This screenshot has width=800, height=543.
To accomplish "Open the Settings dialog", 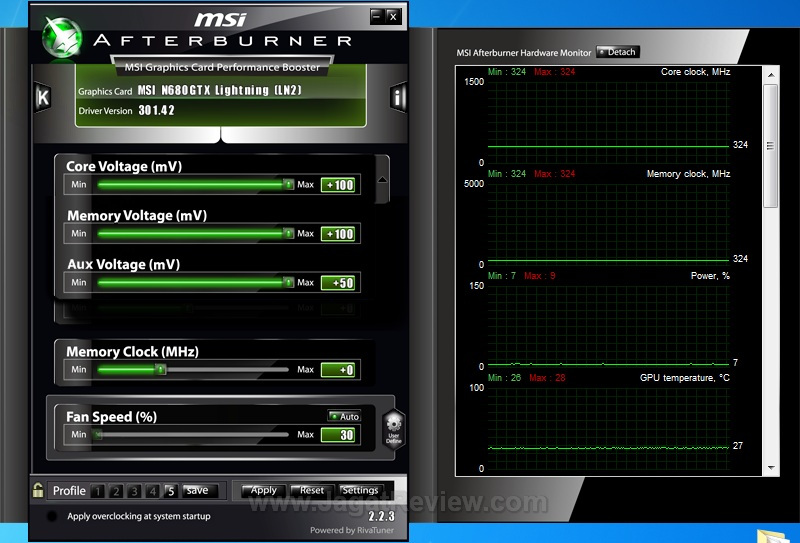I will [x=359, y=490].
